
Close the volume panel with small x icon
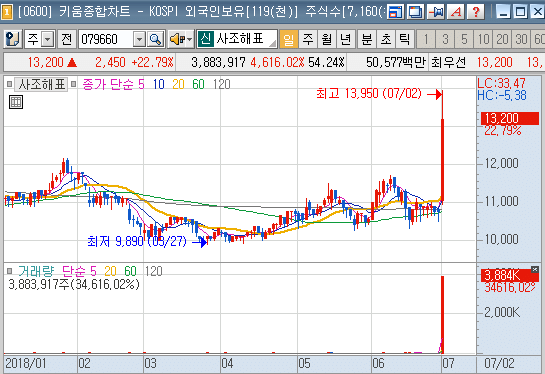[535, 269]
